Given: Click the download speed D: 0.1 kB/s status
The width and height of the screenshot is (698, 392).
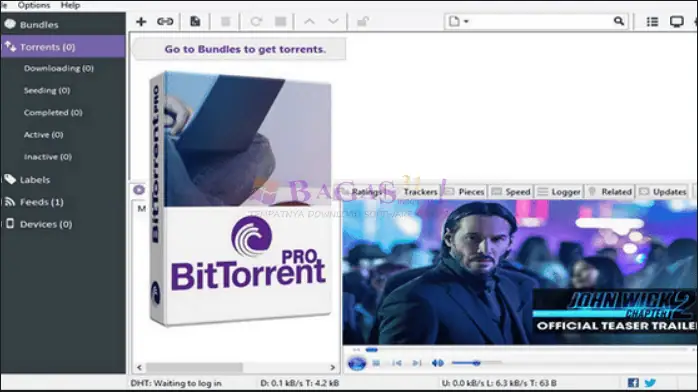Looking at the screenshot, I should [300, 383].
